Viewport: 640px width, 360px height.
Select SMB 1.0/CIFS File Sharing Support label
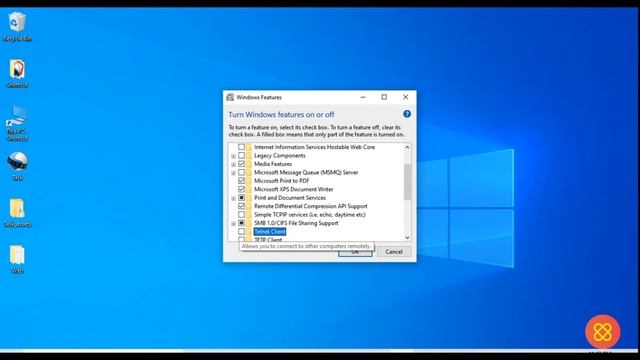coord(296,223)
